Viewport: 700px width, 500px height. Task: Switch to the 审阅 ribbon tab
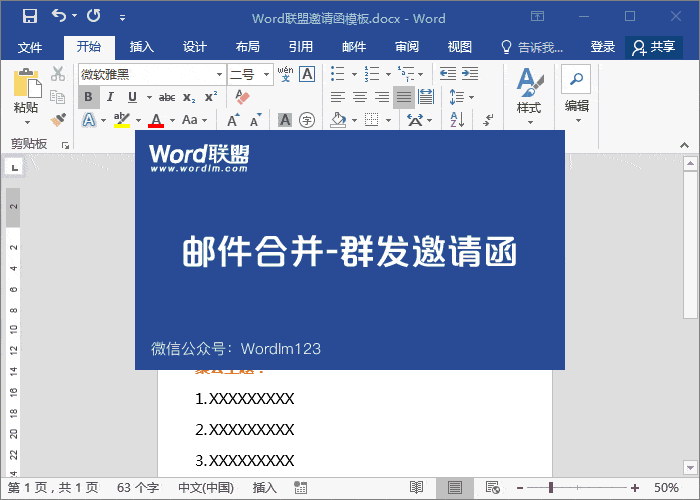pos(407,47)
